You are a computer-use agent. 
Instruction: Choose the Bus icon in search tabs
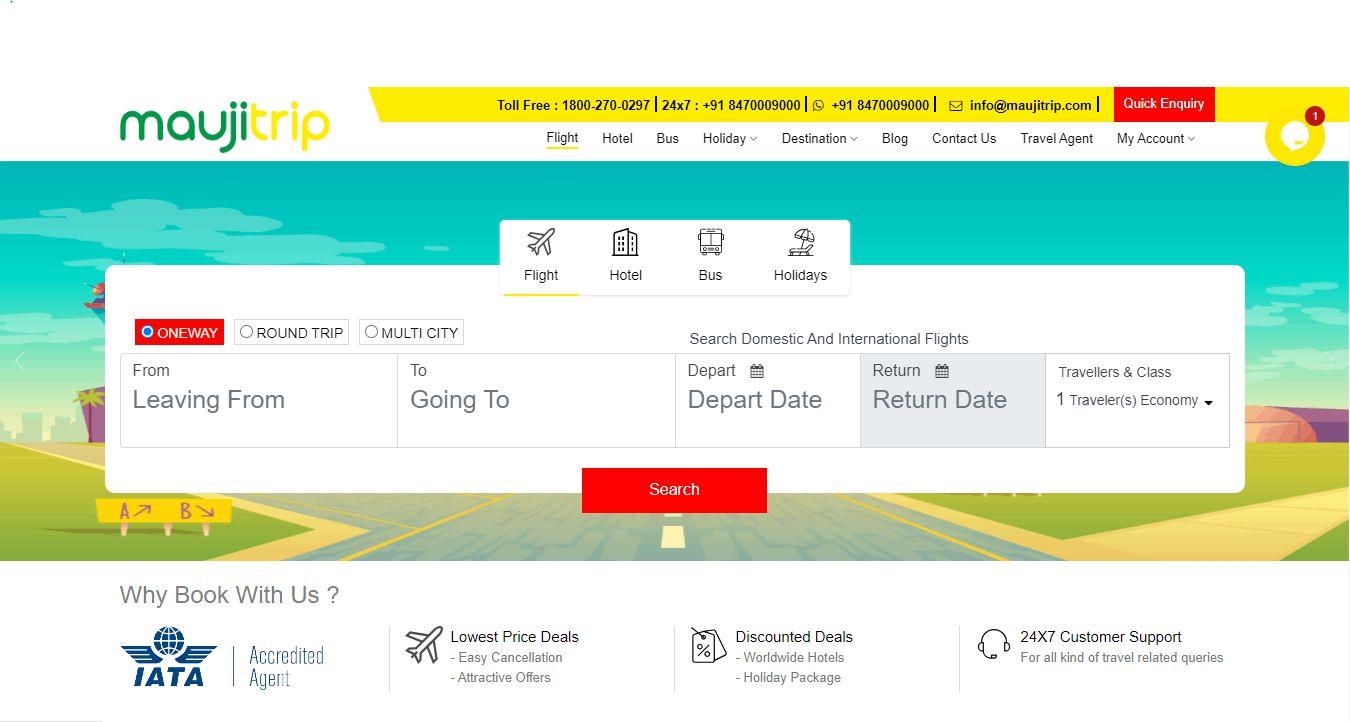[710, 243]
